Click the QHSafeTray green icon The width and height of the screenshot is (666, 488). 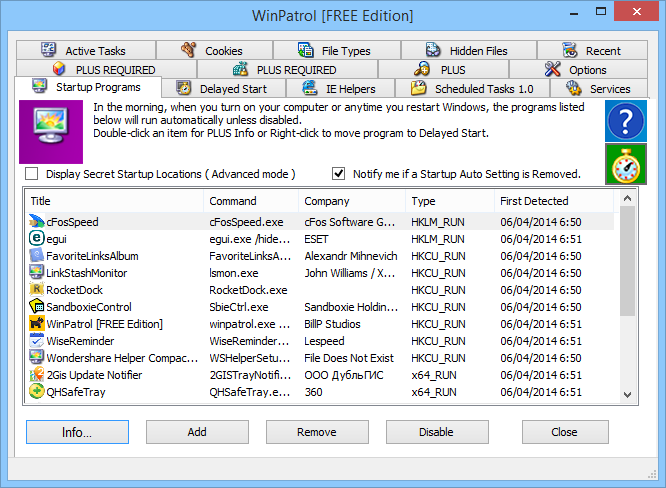[37, 391]
